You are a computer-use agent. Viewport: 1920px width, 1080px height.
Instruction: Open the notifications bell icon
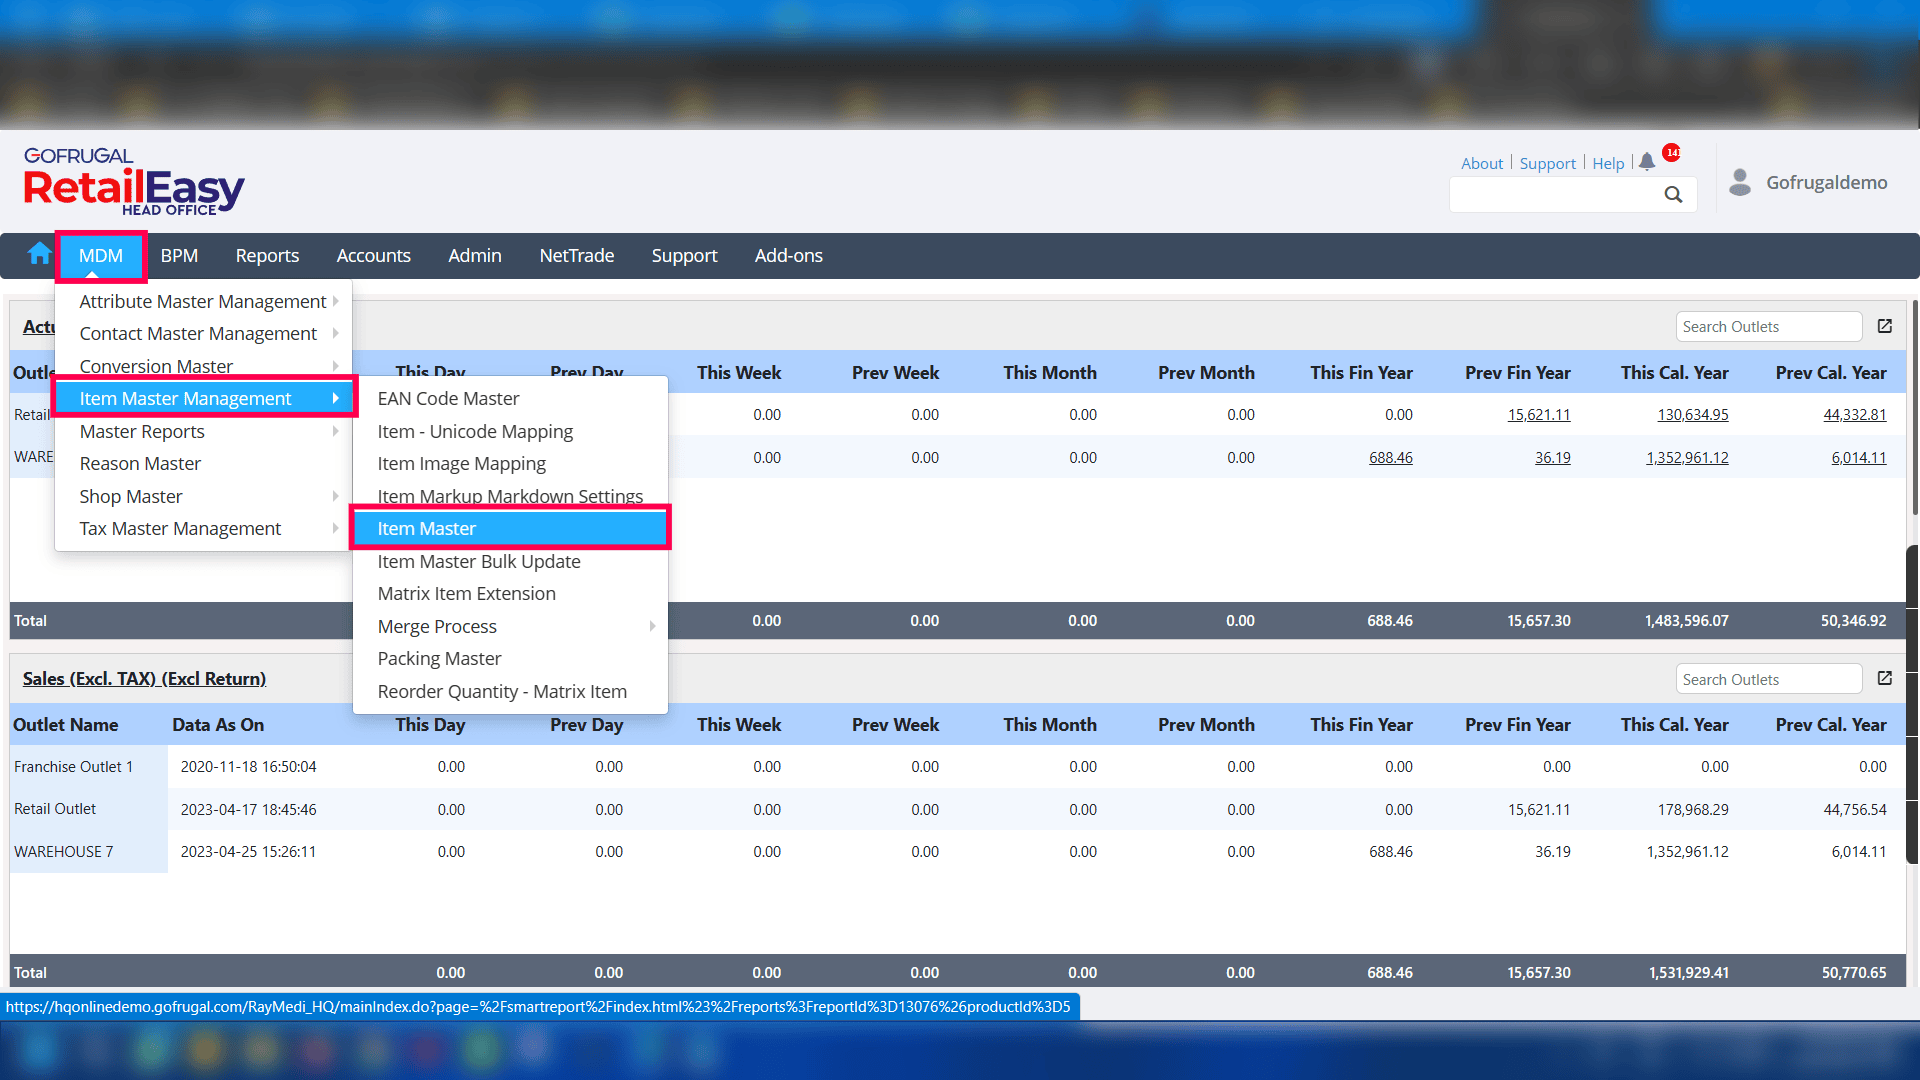1647,162
